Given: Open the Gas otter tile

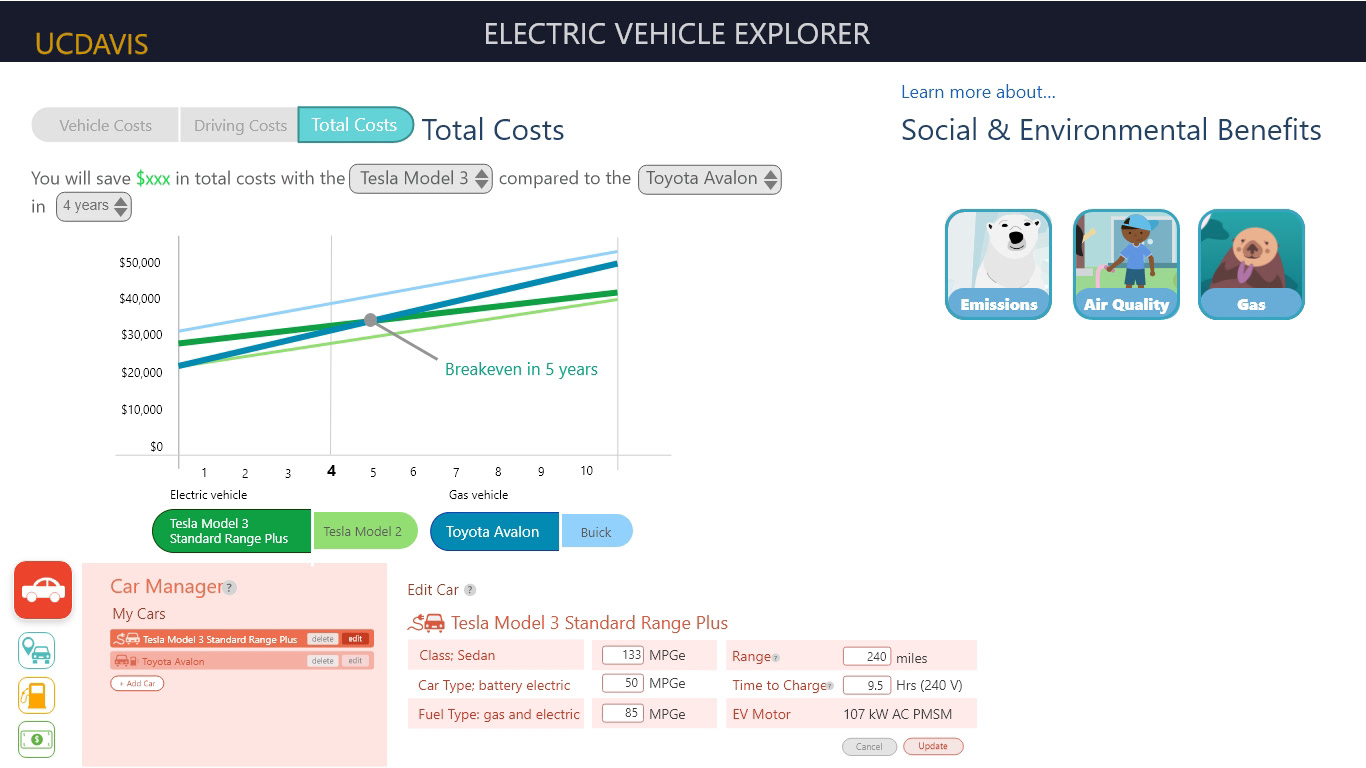Looking at the screenshot, I should 1251,264.
